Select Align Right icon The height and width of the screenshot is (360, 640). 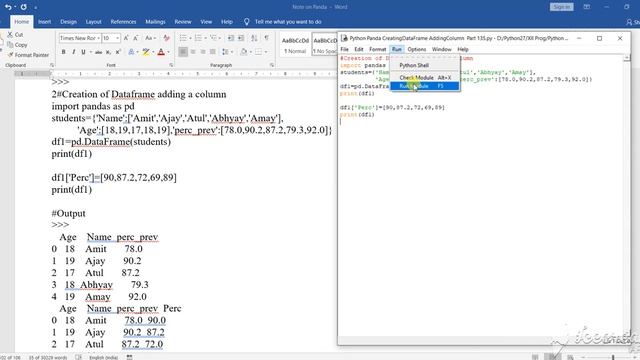(203, 52)
